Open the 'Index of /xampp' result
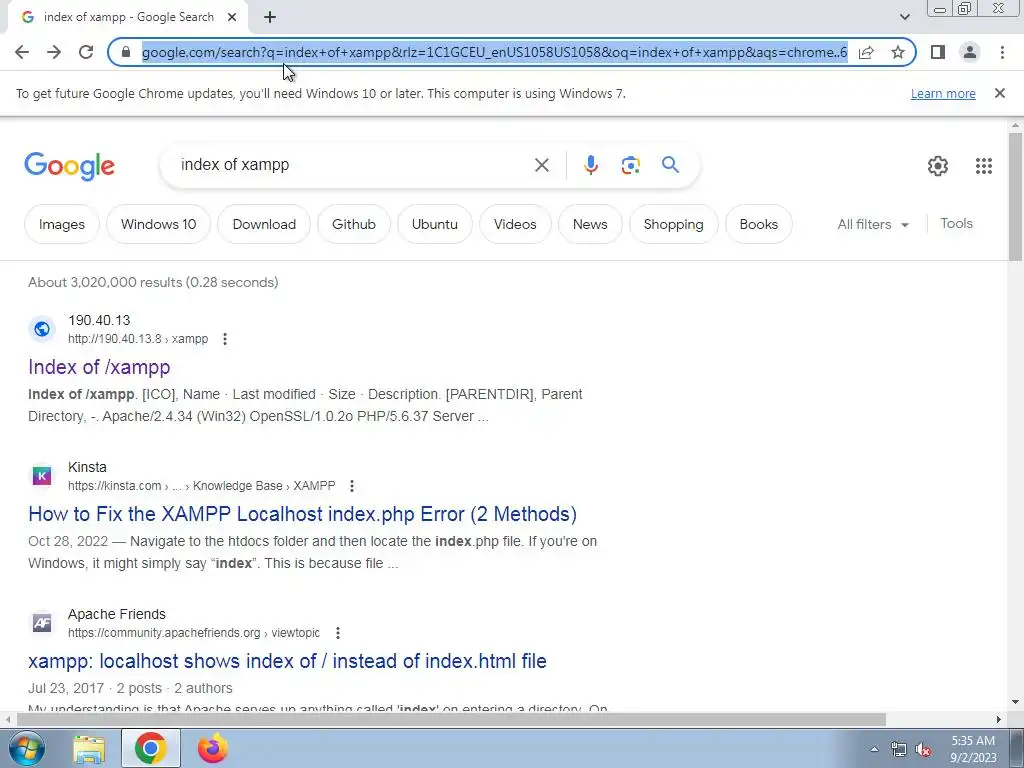Viewport: 1024px width, 768px height. tap(99, 367)
